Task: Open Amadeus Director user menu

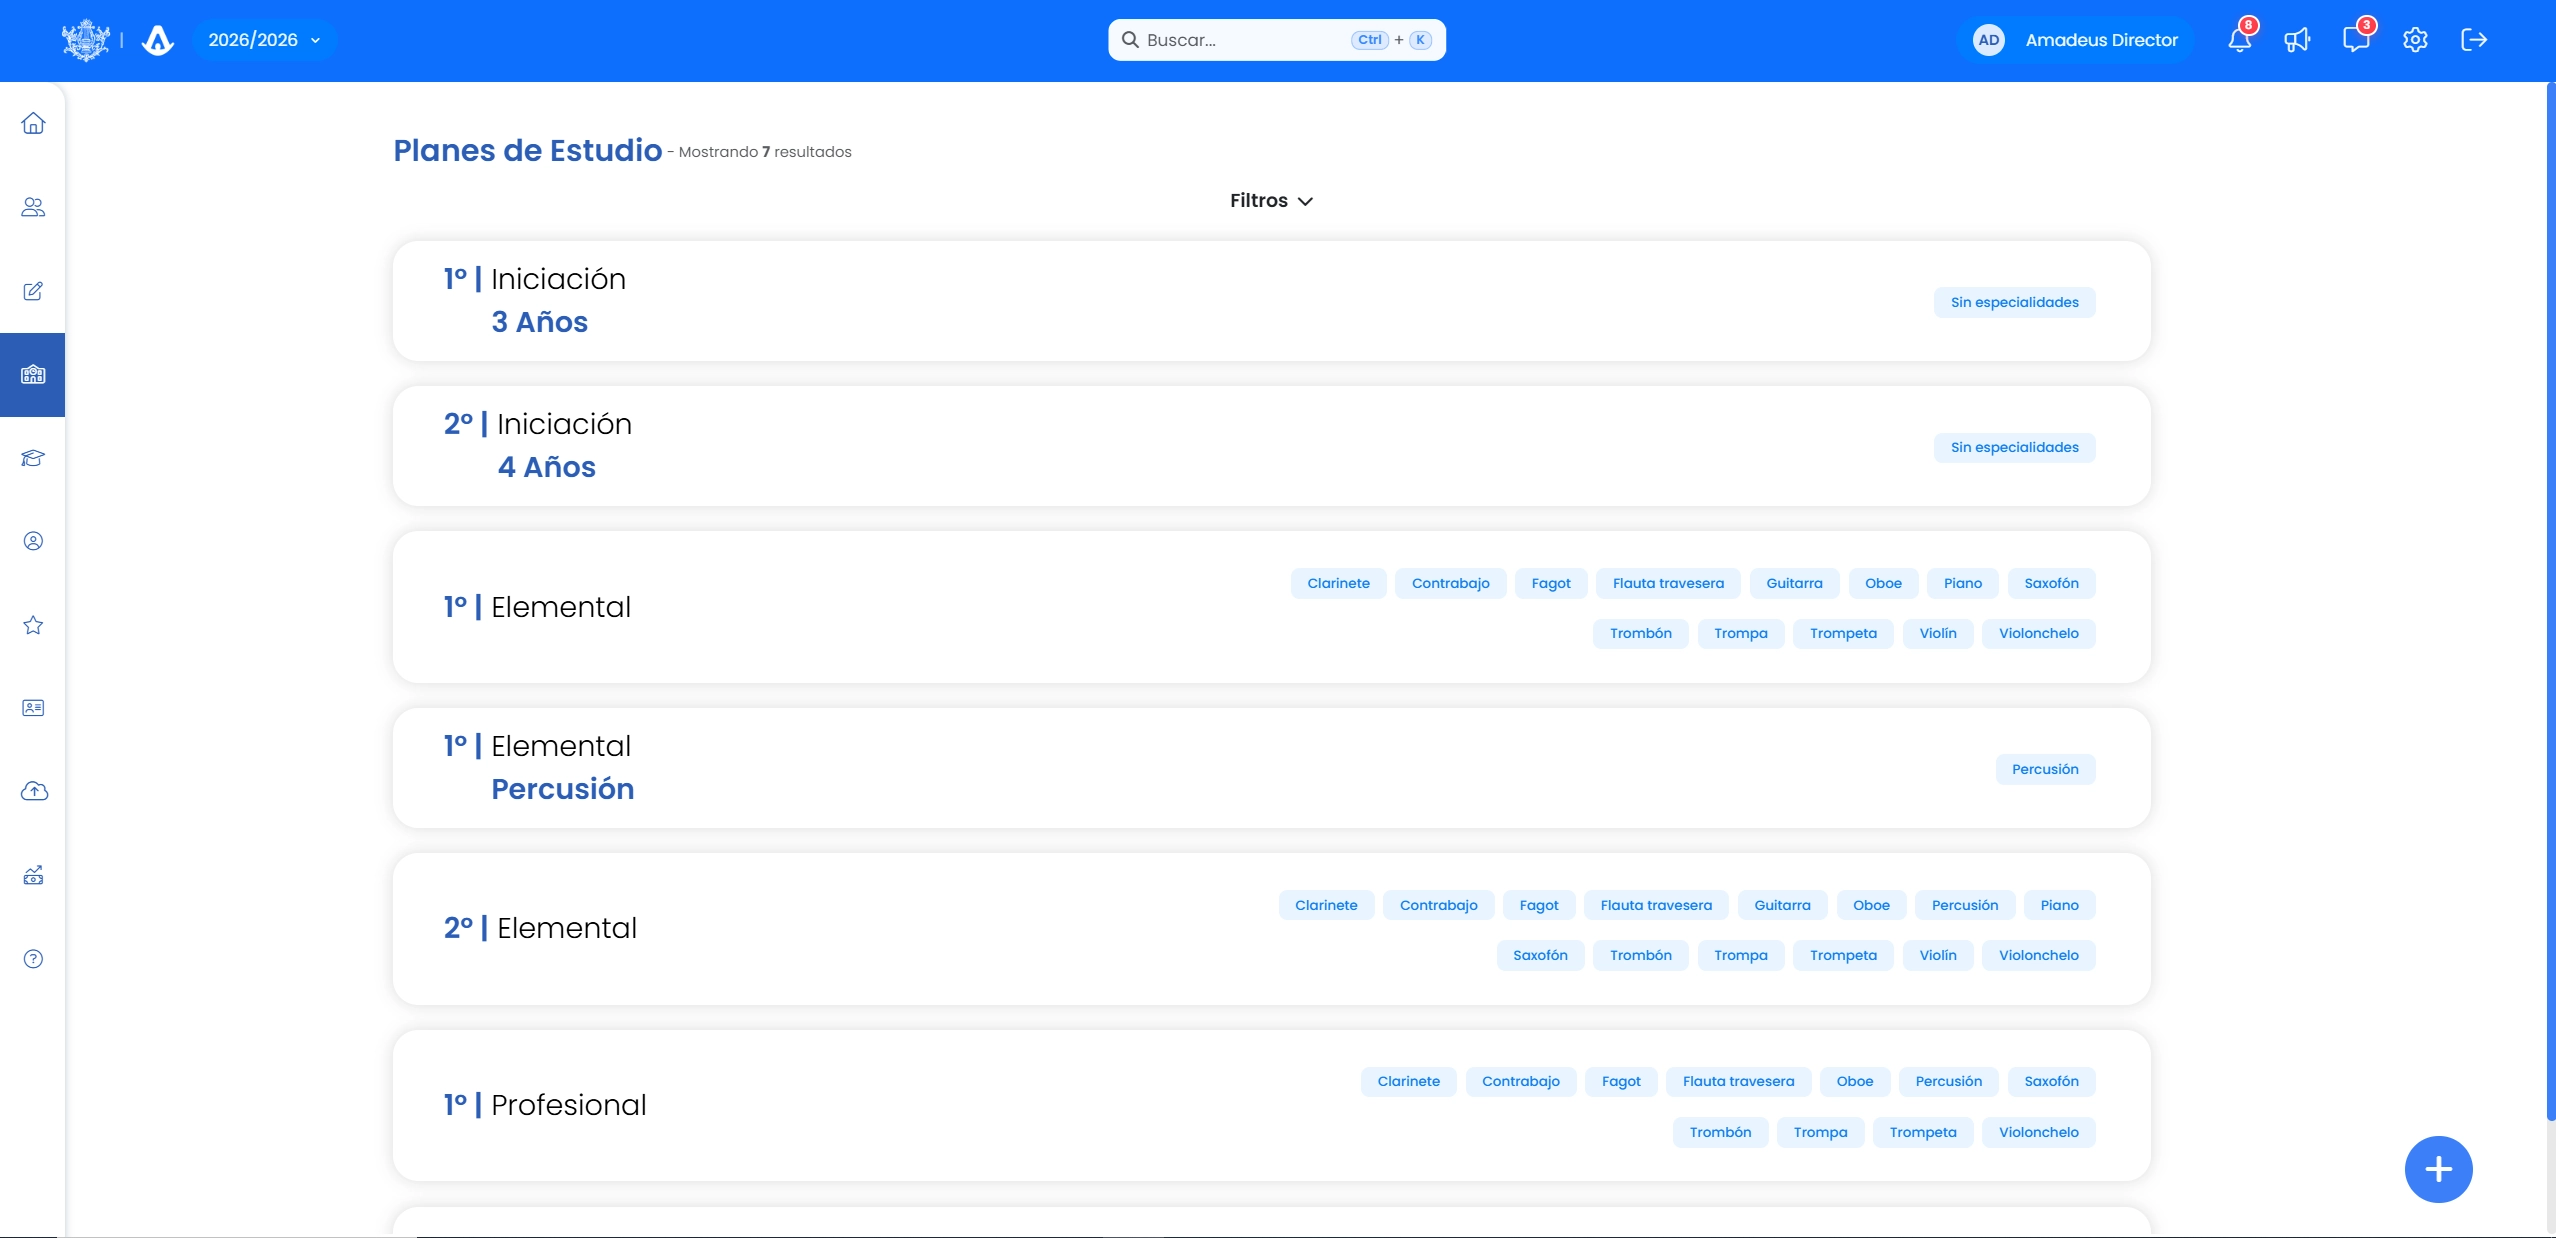Action: (2078, 40)
